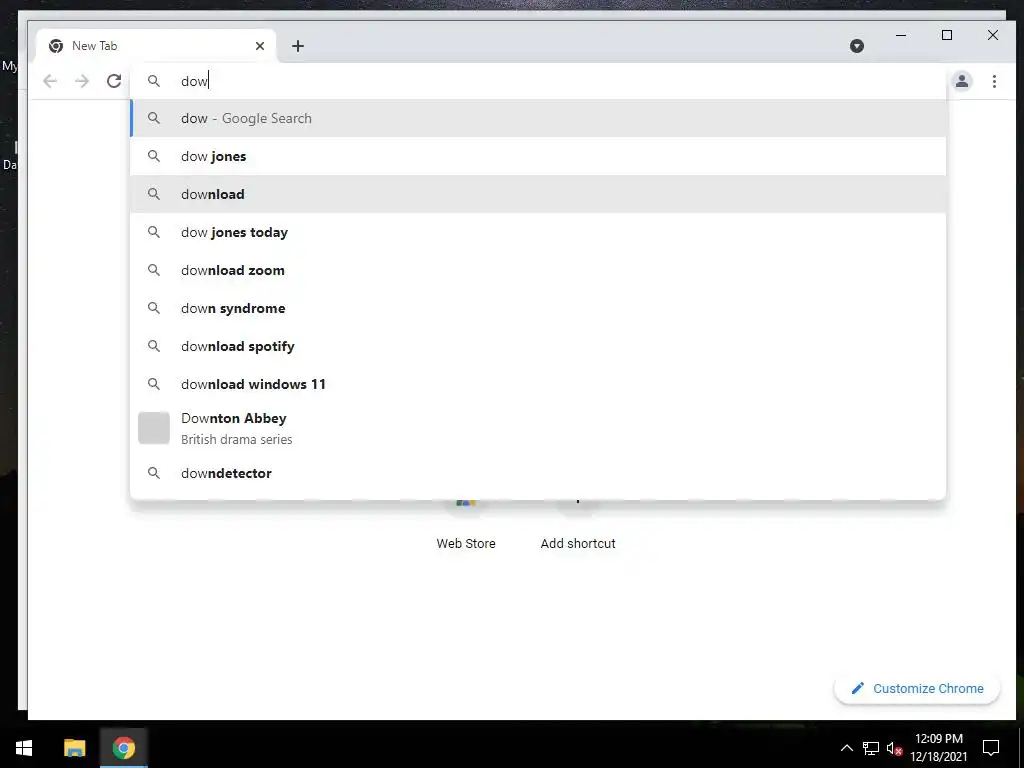1024x768 pixels.
Task: Select 'dow - Google Search' suggestion
Action: tap(538, 118)
